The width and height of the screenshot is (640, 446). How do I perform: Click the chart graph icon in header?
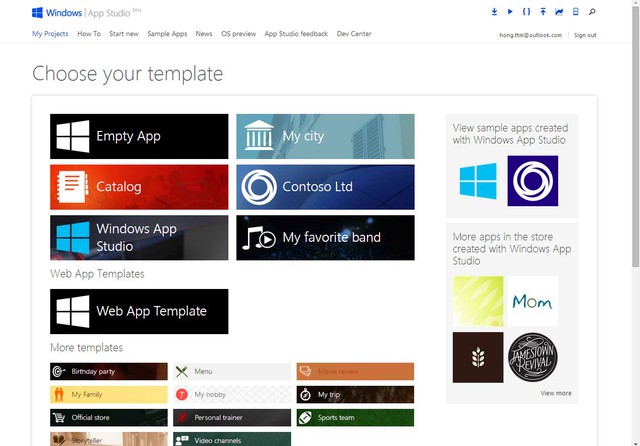point(559,12)
